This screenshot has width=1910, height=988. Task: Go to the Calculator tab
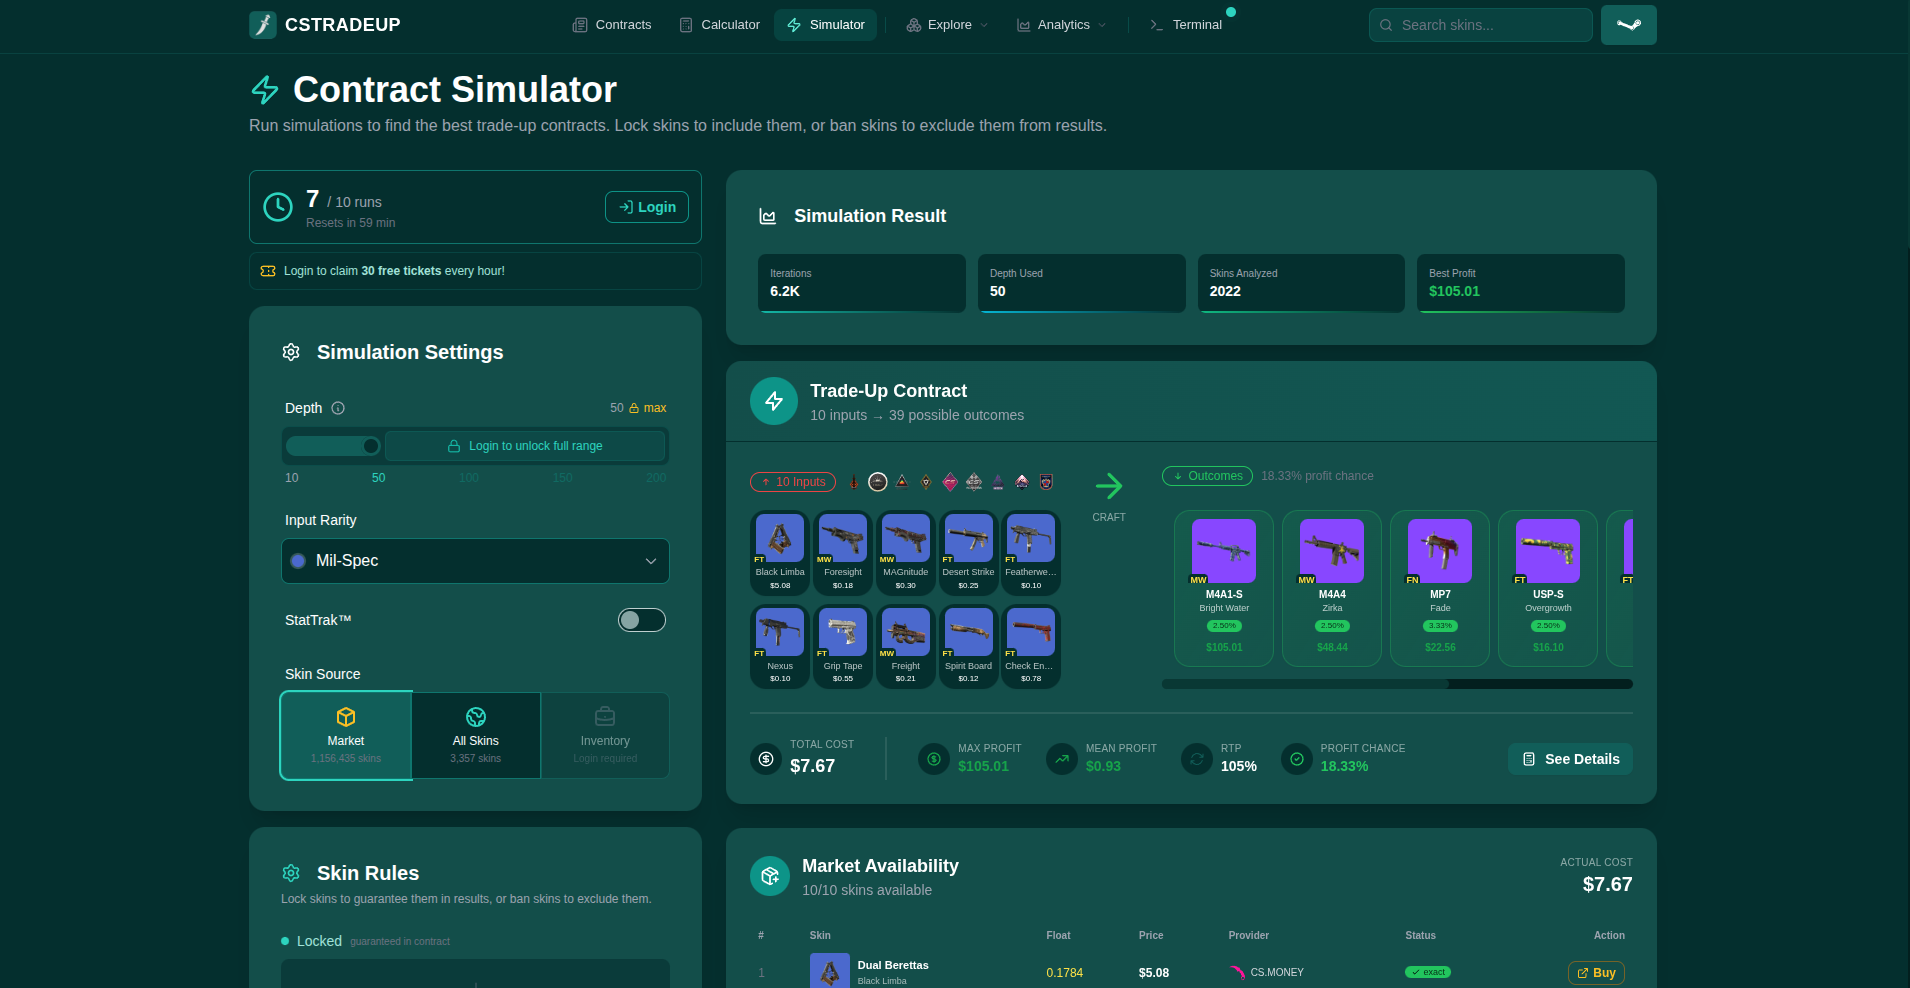click(x=720, y=25)
